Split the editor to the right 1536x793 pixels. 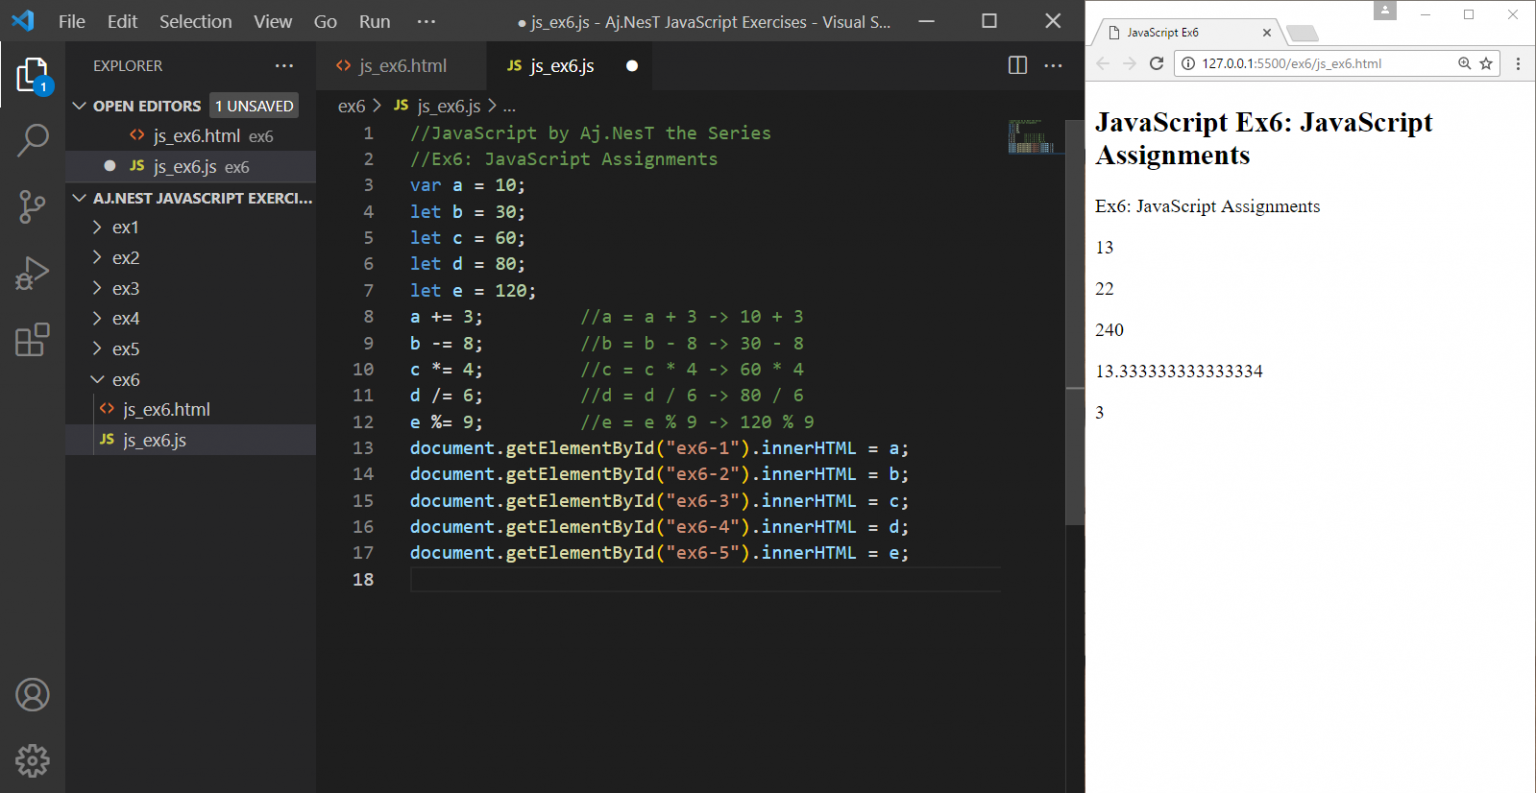pos(1018,66)
